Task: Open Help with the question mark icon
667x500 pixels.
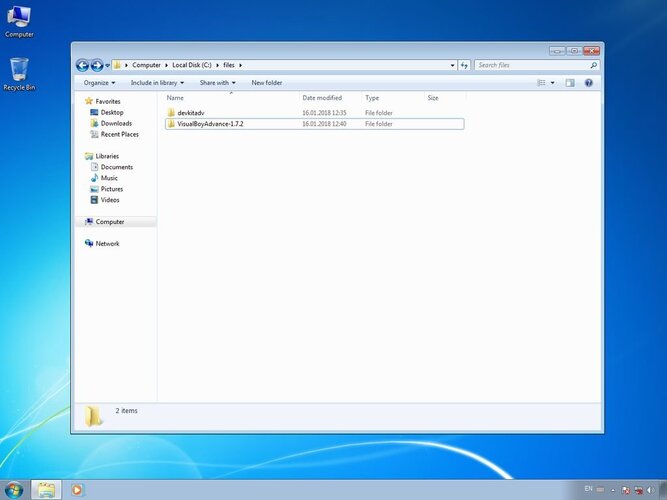Action: tap(589, 83)
